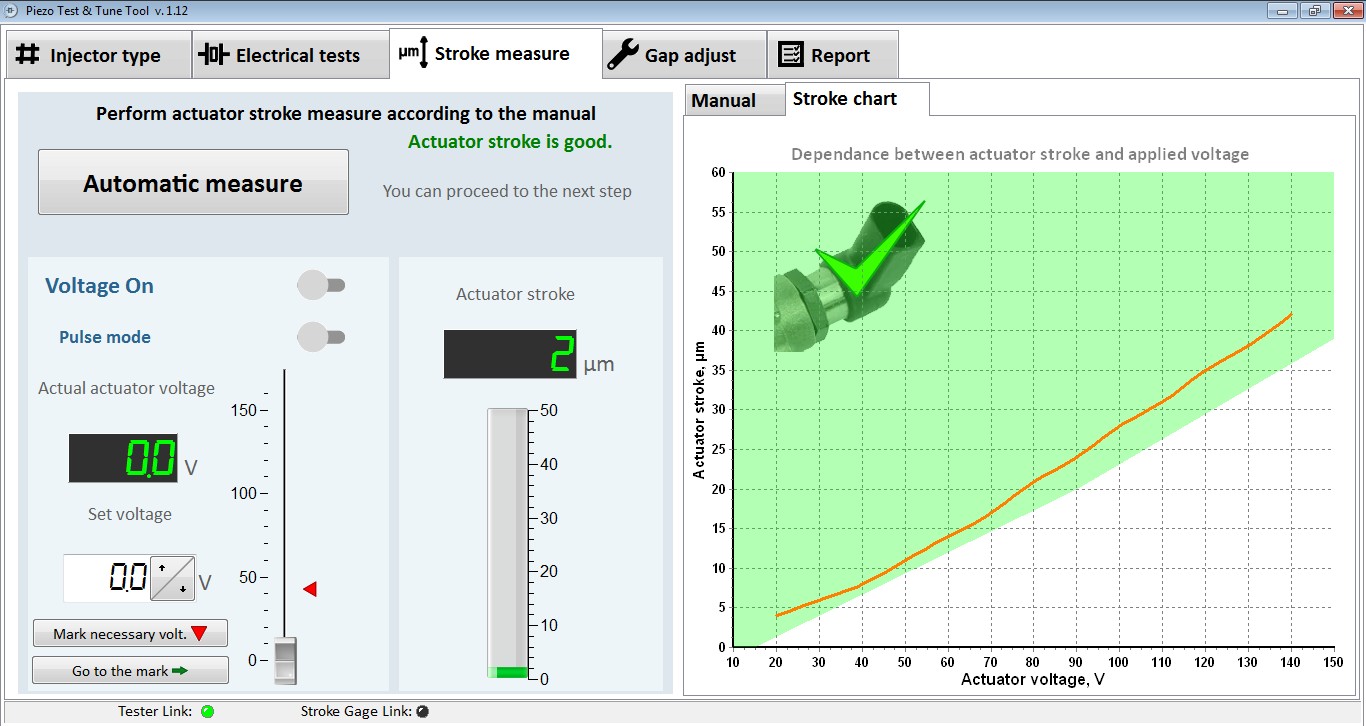Screen dimensions: 1366x726
Task: Click the Set voltage up/down stepper
Action: [x=172, y=579]
